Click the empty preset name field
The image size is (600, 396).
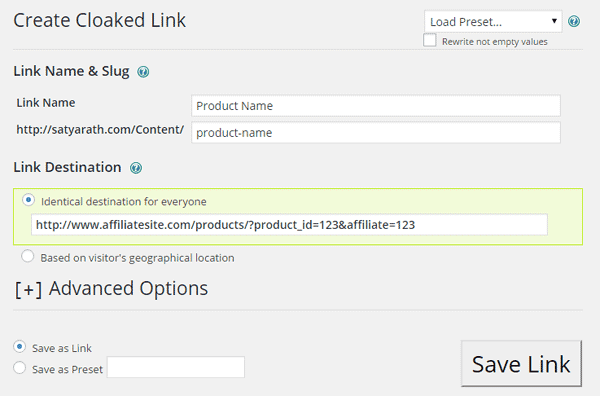[x=176, y=367]
